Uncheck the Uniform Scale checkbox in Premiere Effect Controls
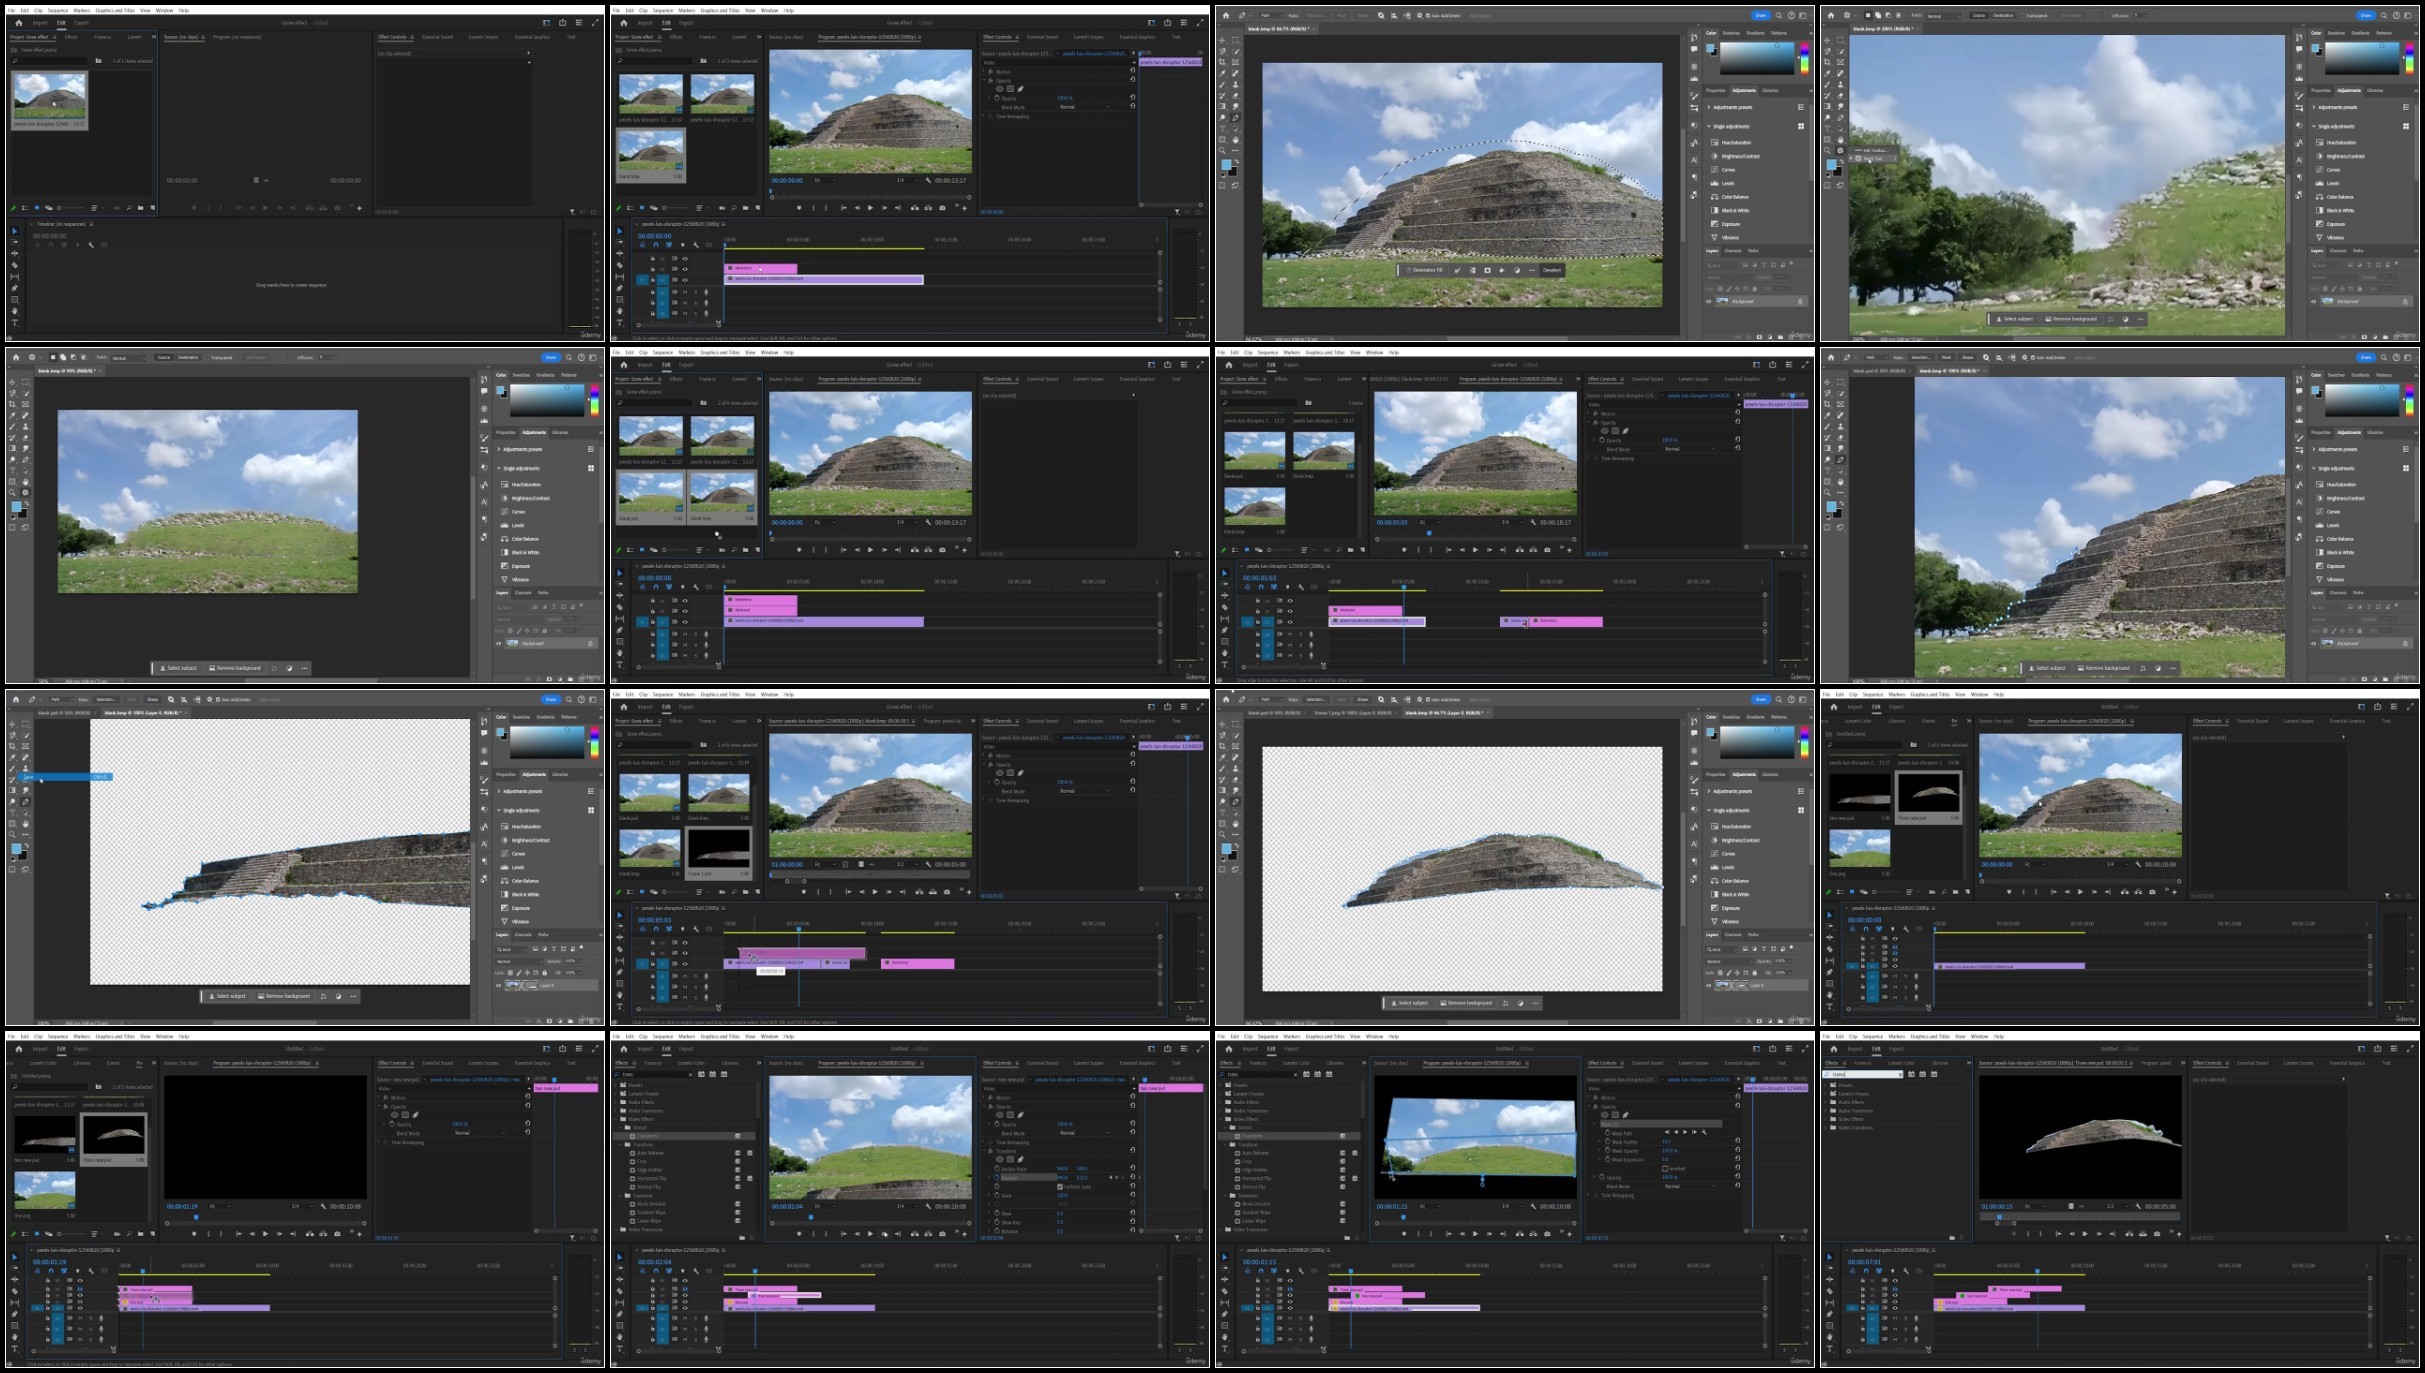This screenshot has width=2425, height=1373. 1060,1187
